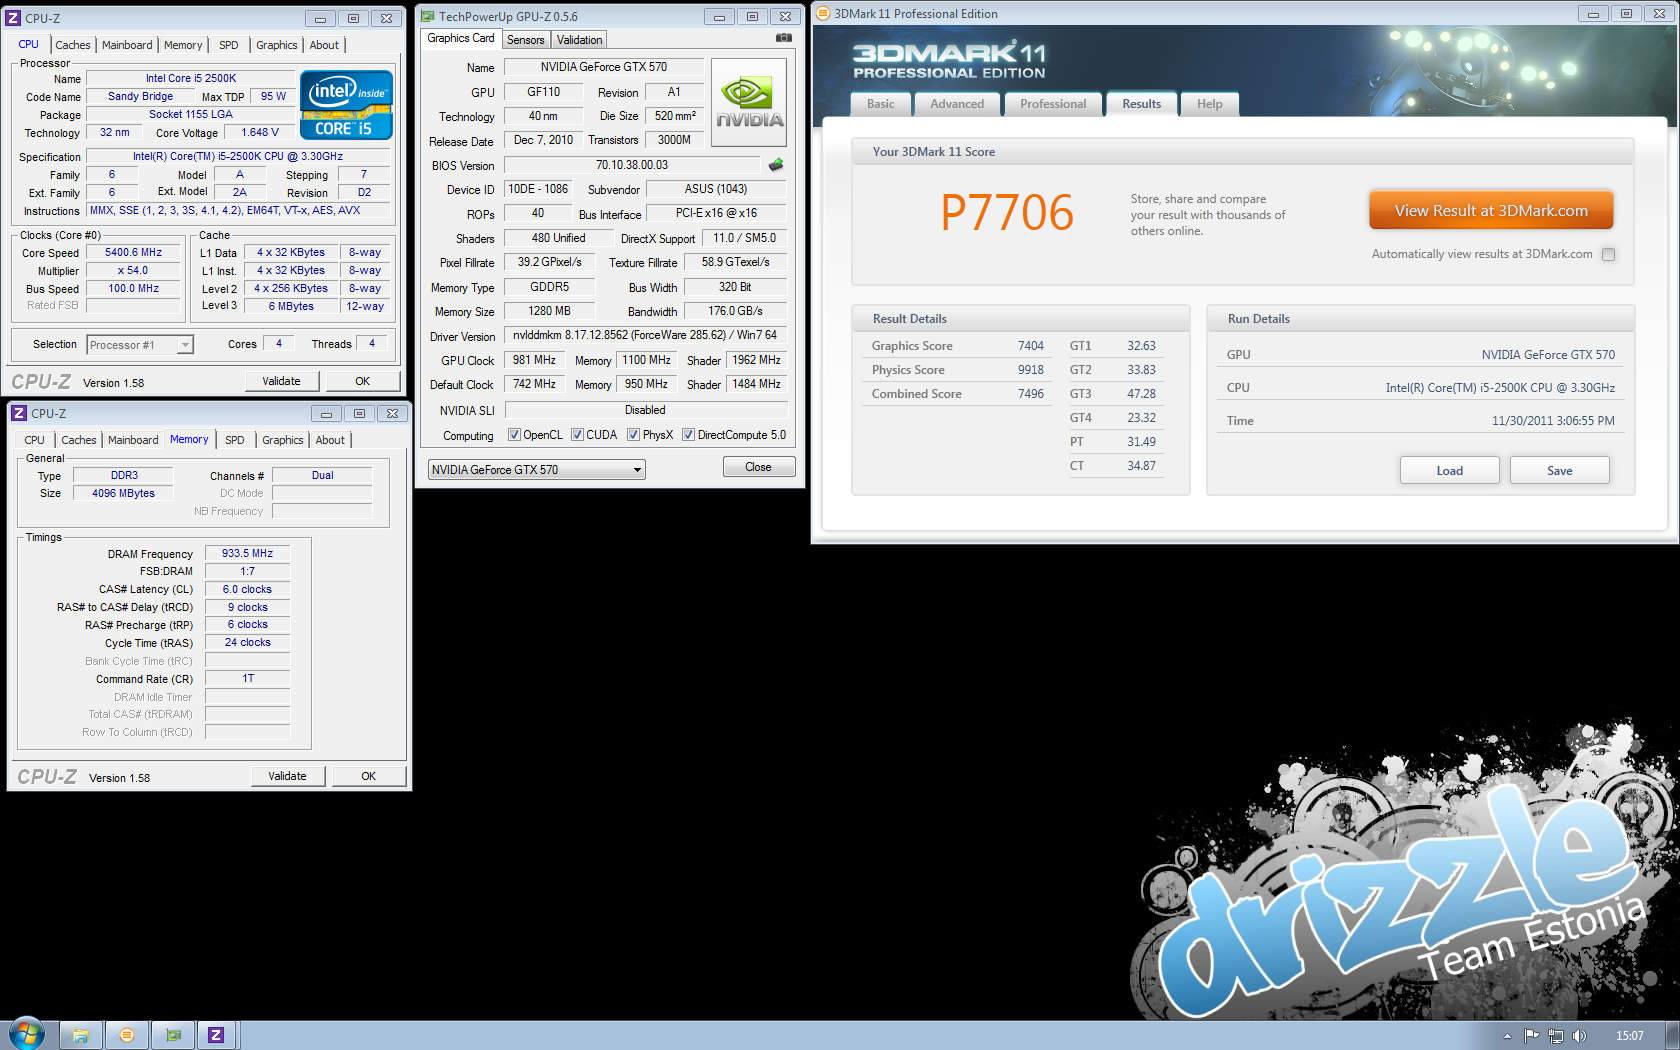This screenshot has height=1050, width=1680.
Task: Switch to the Caches tab in top CPU-Z
Action: click(x=73, y=45)
